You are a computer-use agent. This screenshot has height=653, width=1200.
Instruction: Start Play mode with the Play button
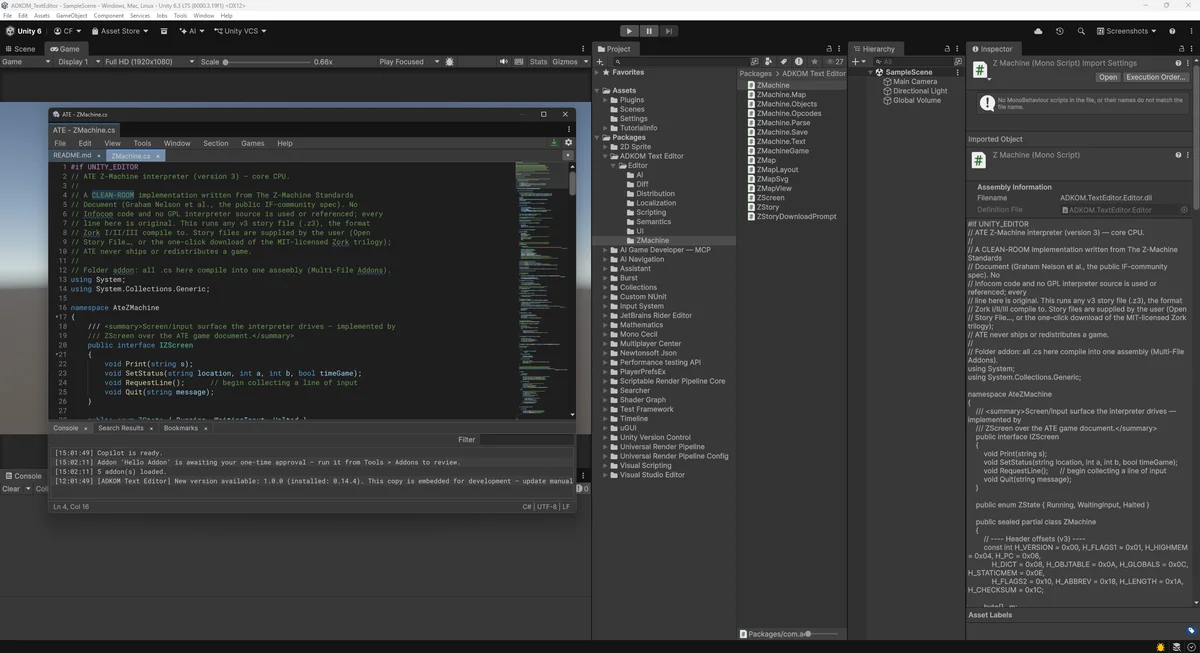click(x=628, y=31)
